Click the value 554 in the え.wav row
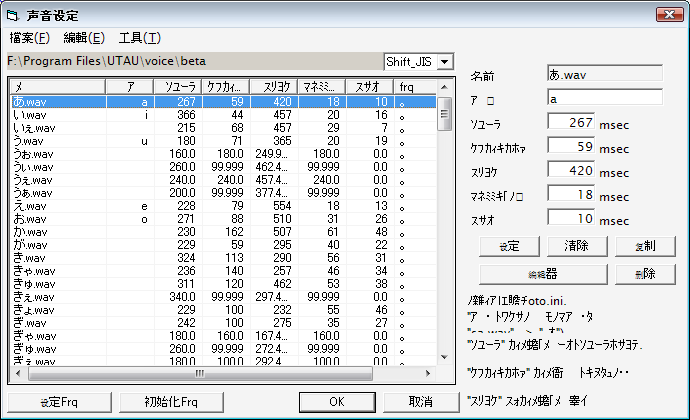This screenshot has height=420, width=690. coord(282,206)
